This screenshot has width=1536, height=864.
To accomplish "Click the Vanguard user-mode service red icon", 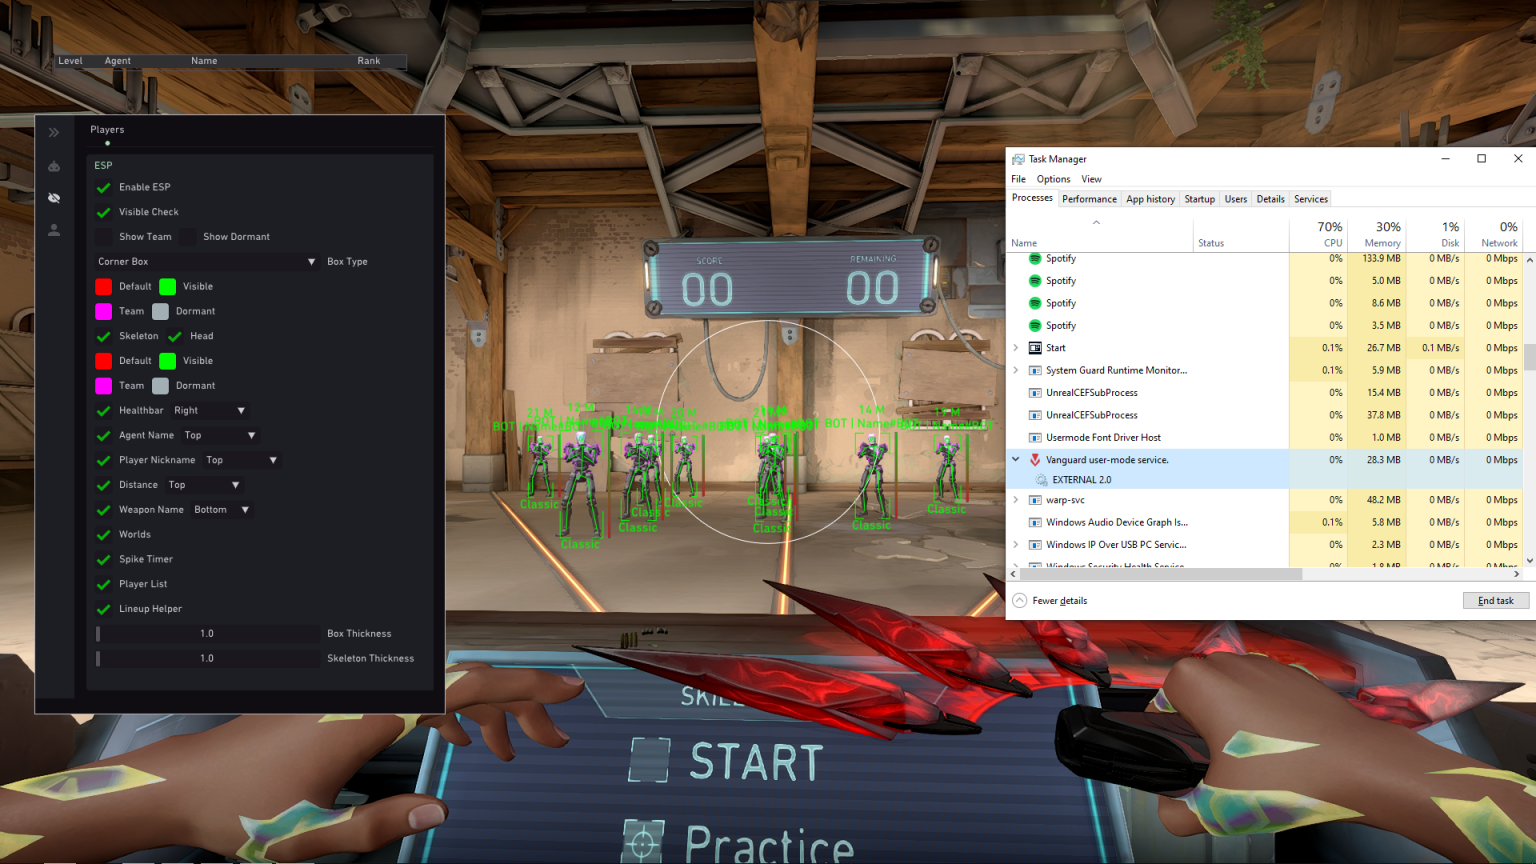I will (x=1035, y=460).
